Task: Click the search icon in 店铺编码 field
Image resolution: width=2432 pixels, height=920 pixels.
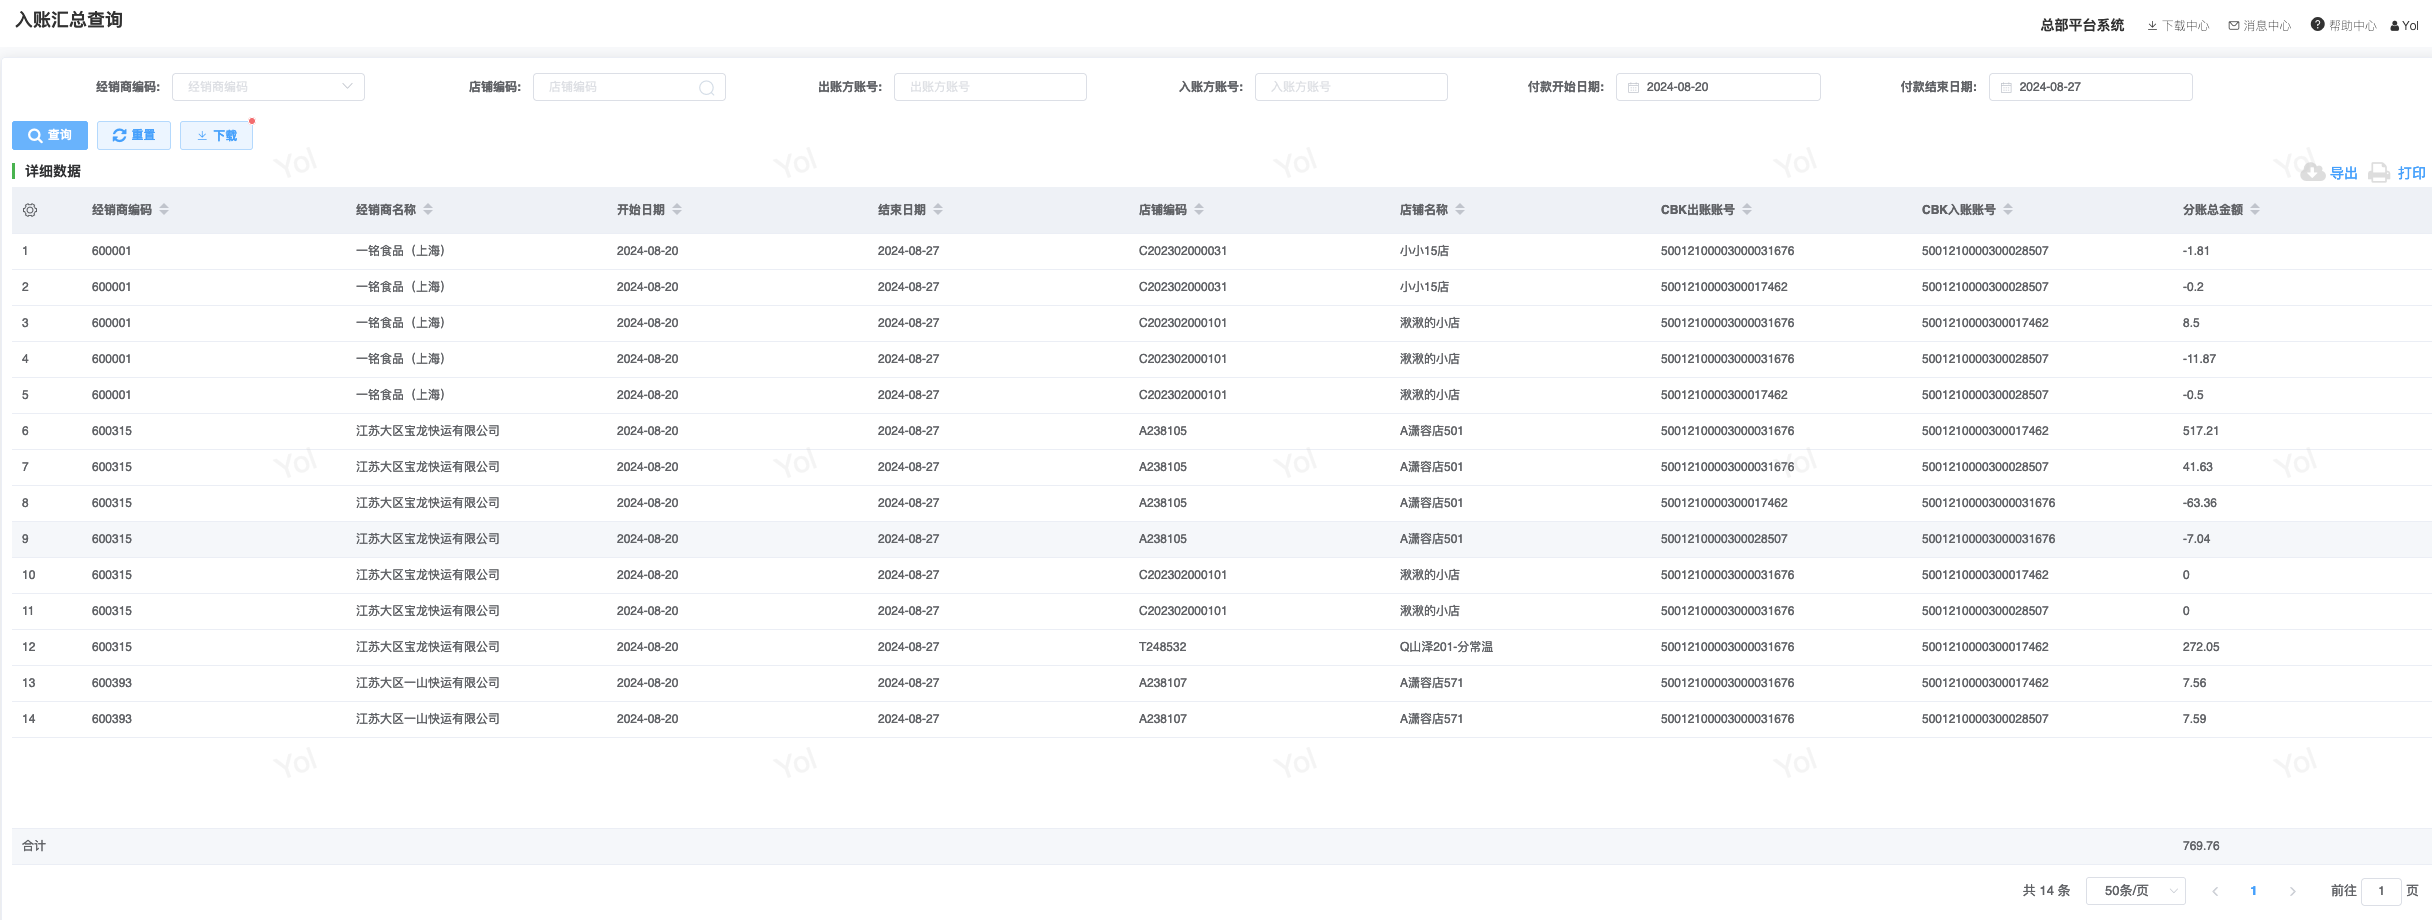Action: coord(706,88)
